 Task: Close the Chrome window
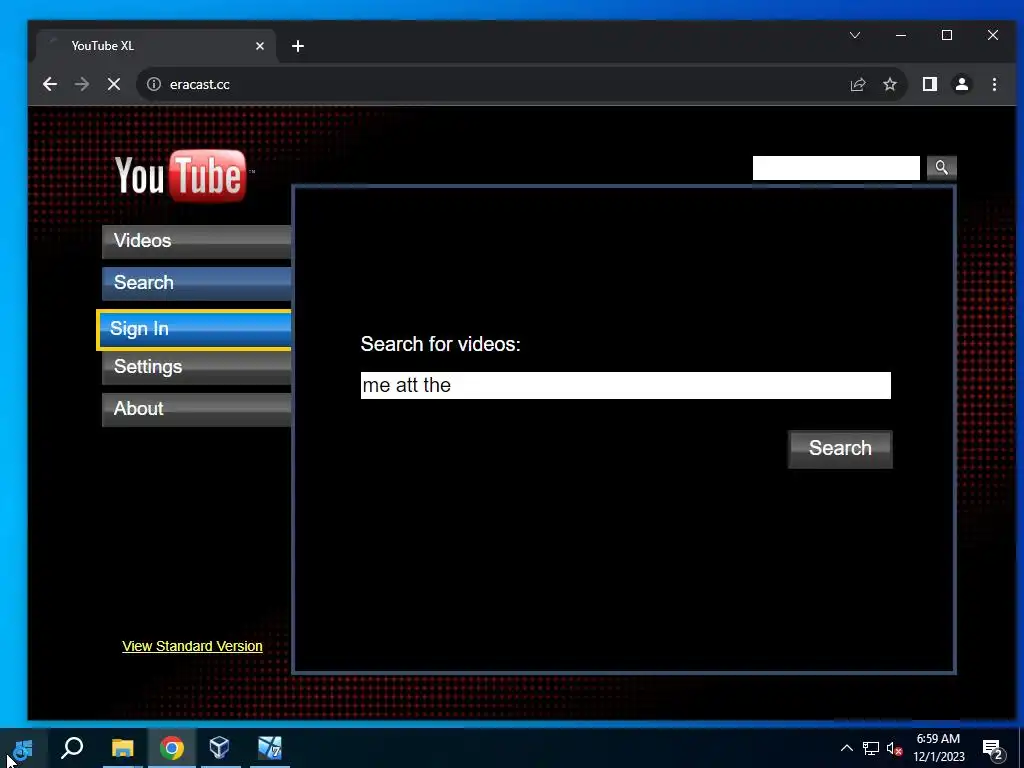coord(993,35)
